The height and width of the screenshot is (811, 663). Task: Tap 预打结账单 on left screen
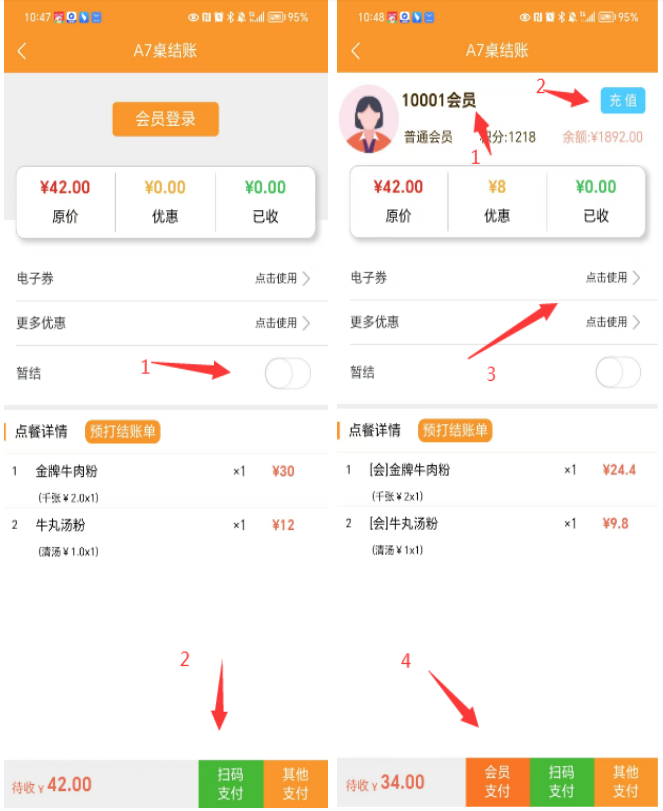123,431
